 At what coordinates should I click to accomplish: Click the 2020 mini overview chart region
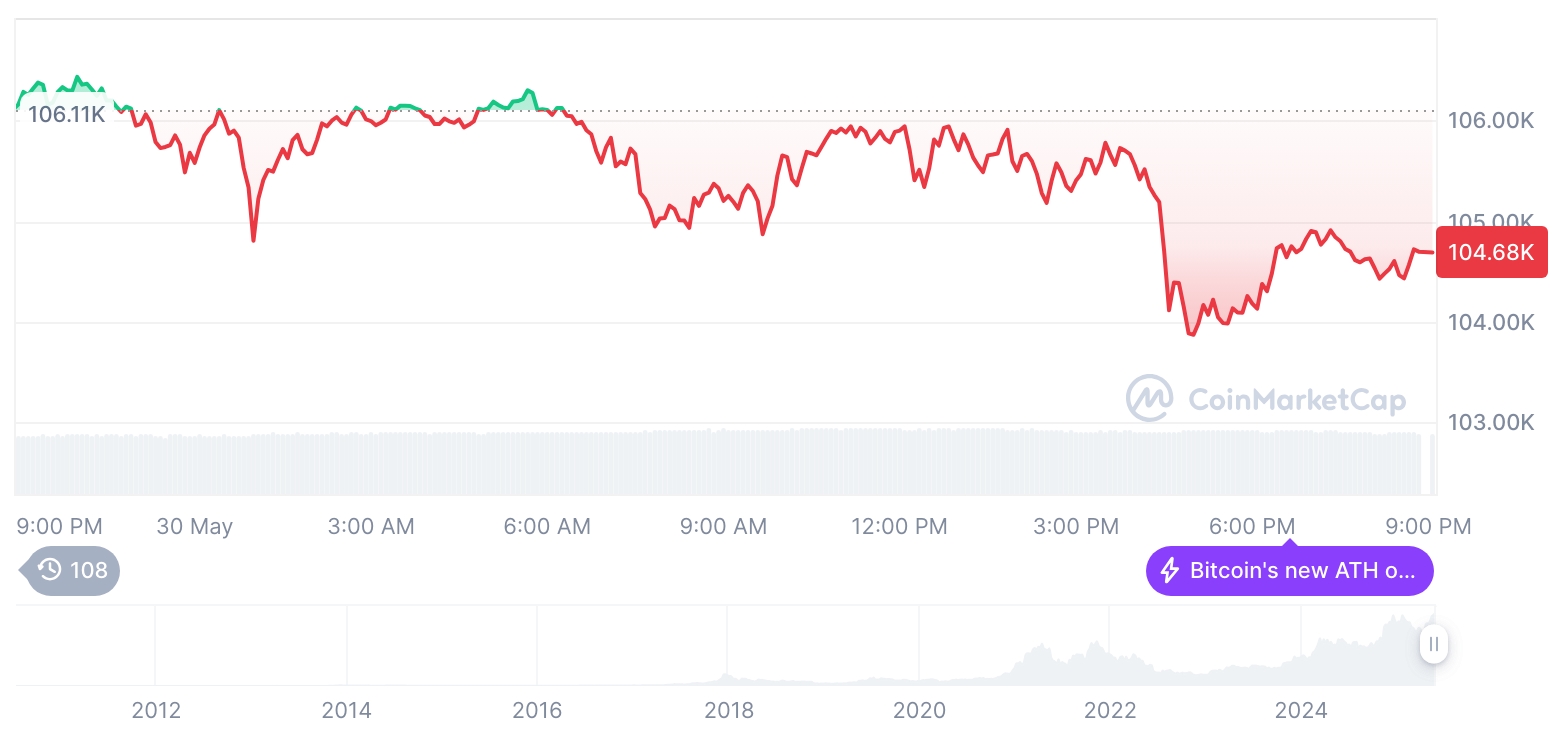point(919,645)
